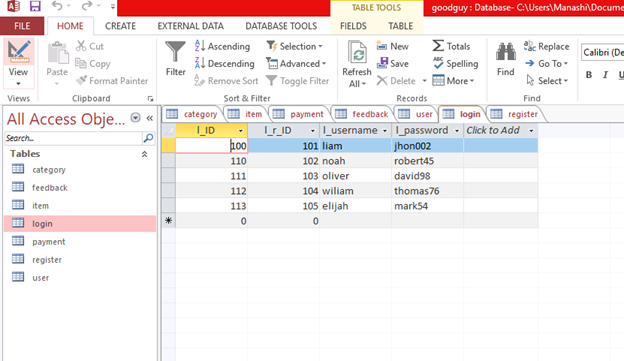
Task: Switch to the category document tab
Action: pos(192,114)
